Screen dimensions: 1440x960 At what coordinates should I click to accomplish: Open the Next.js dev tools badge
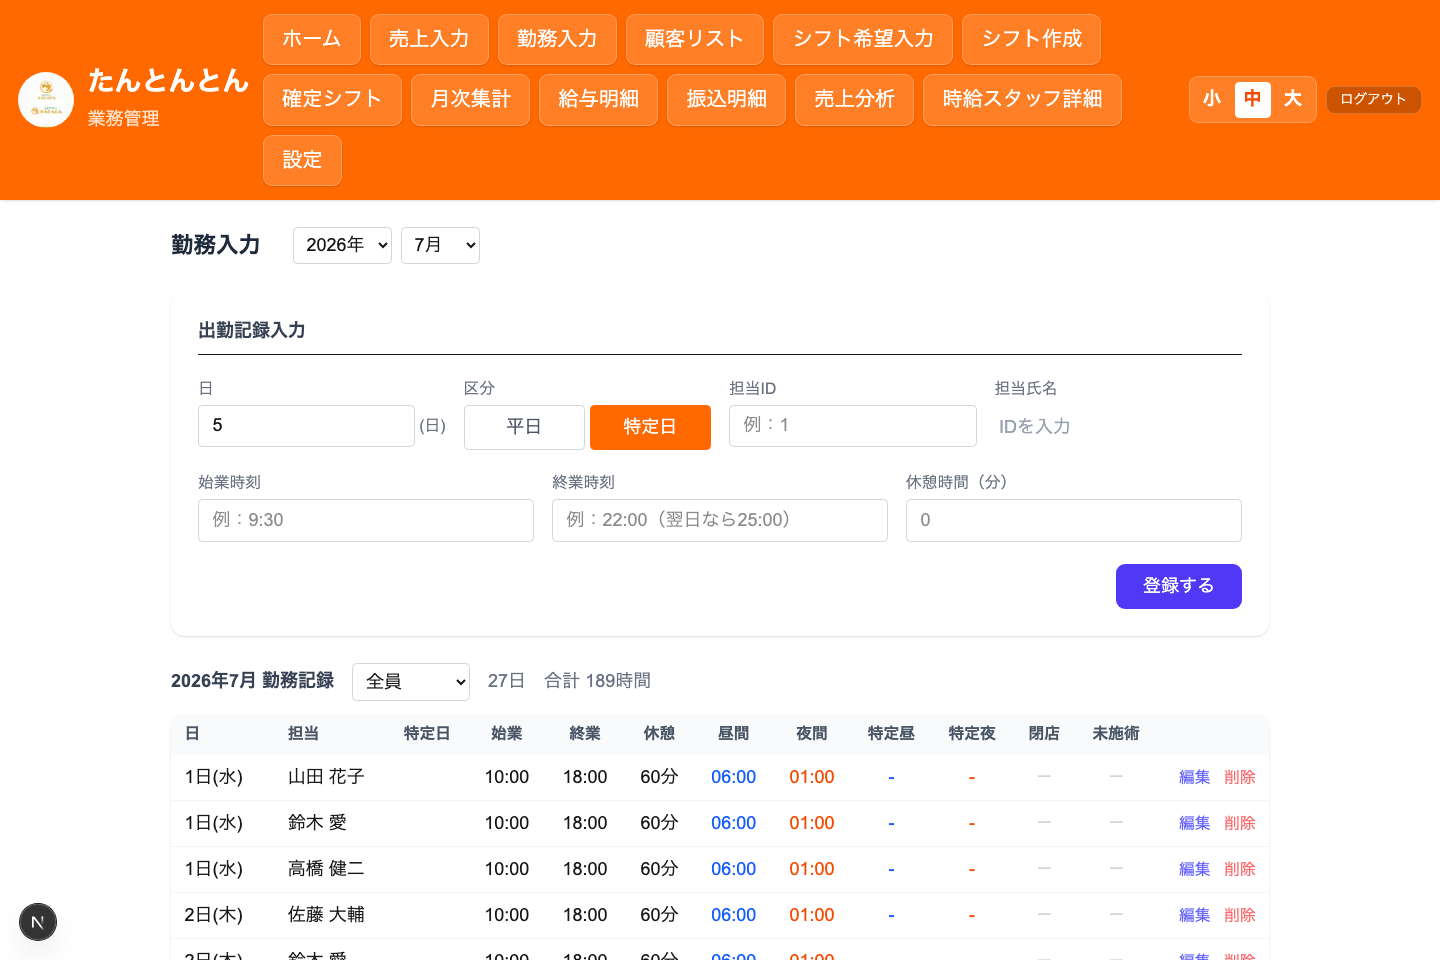(38, 922)
